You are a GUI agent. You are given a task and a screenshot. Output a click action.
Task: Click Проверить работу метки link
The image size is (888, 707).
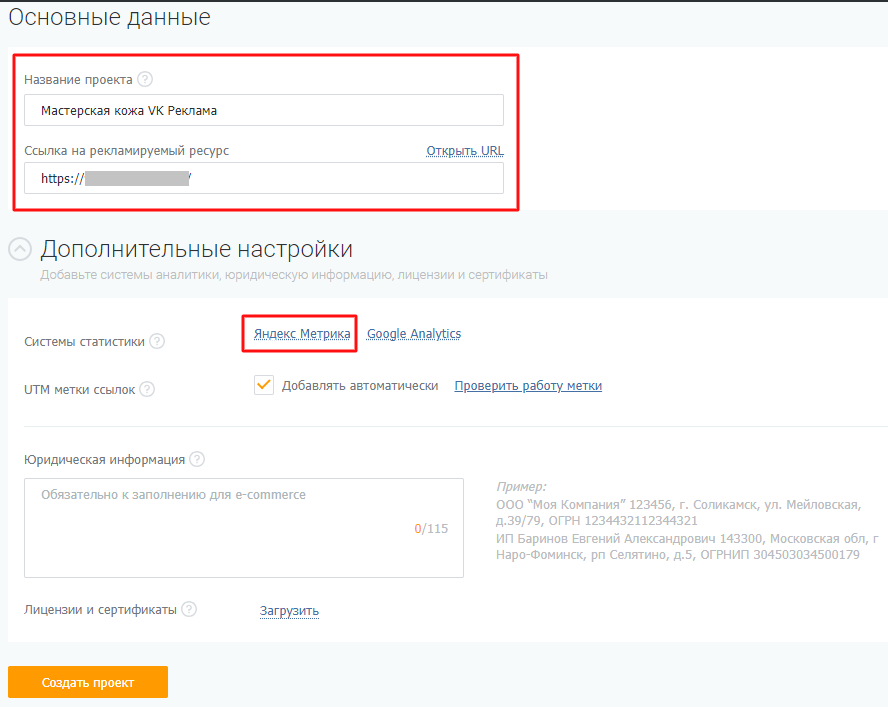click(x=528, y=386)
